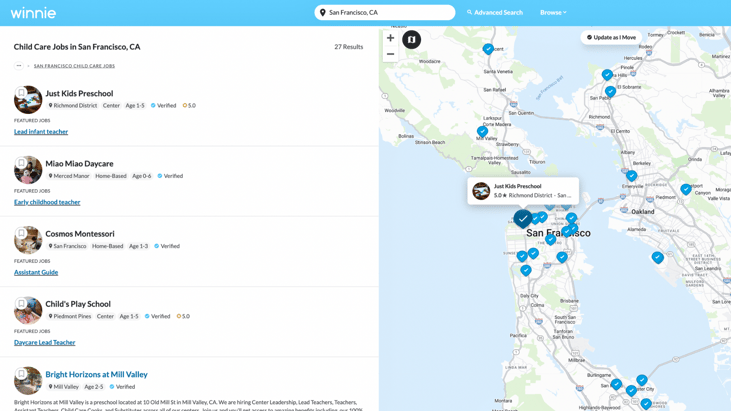
Task: Expand the Browse menu
Action: coord(553,13)
